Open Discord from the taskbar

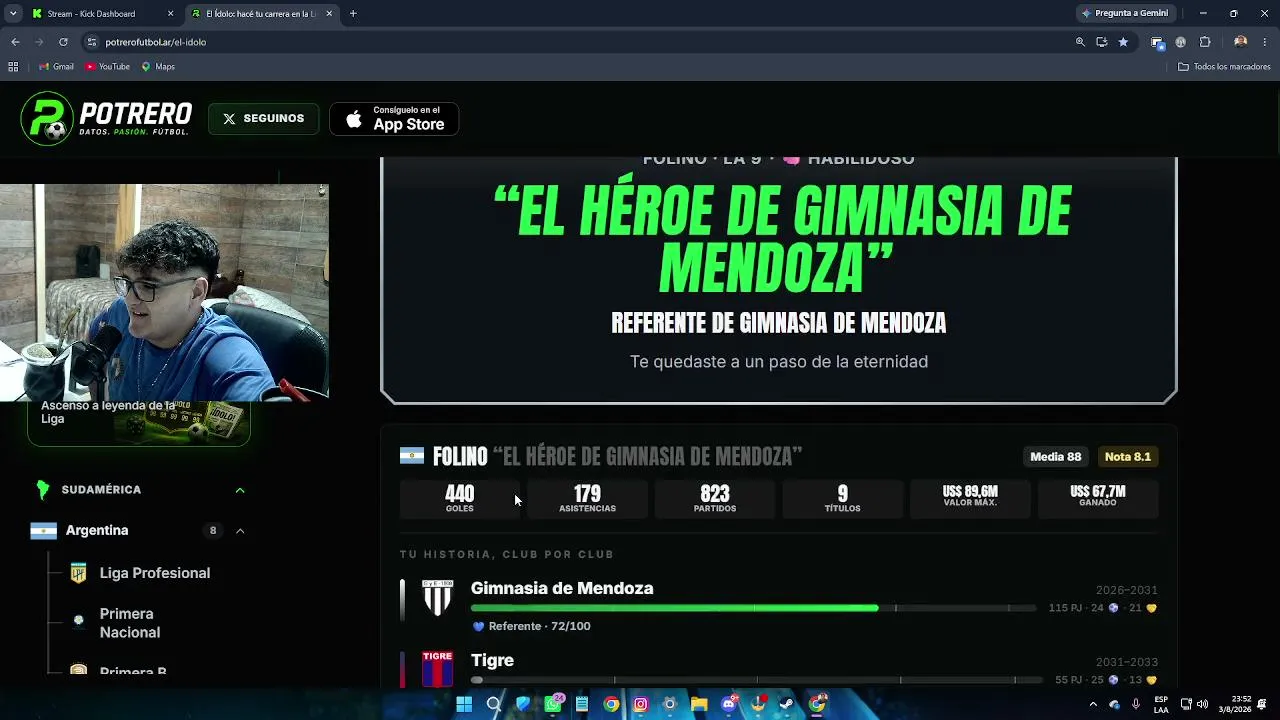729,704
